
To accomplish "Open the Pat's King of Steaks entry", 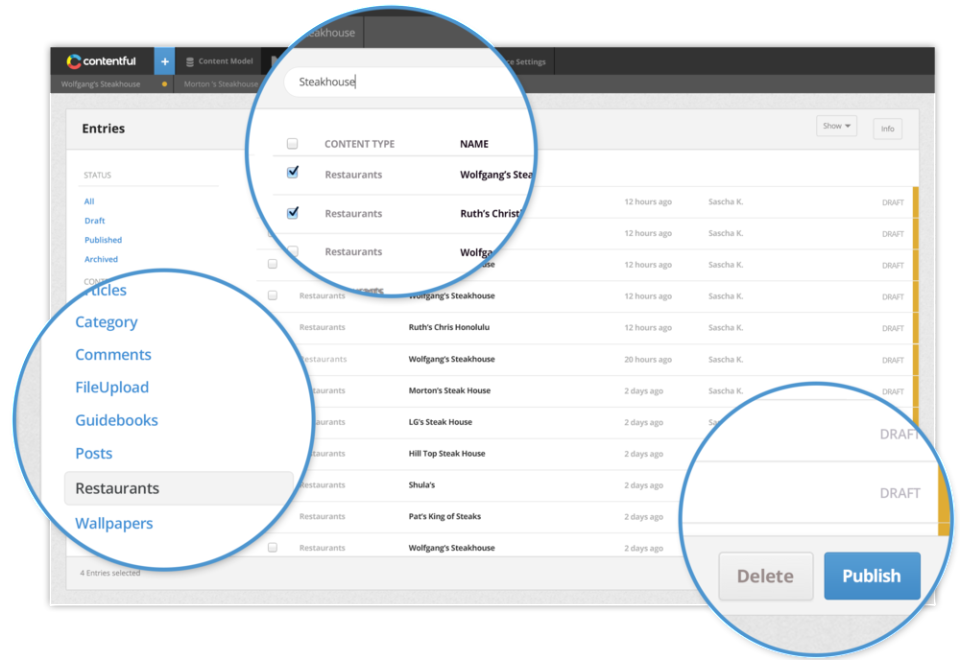I will (x=444, y=516).
